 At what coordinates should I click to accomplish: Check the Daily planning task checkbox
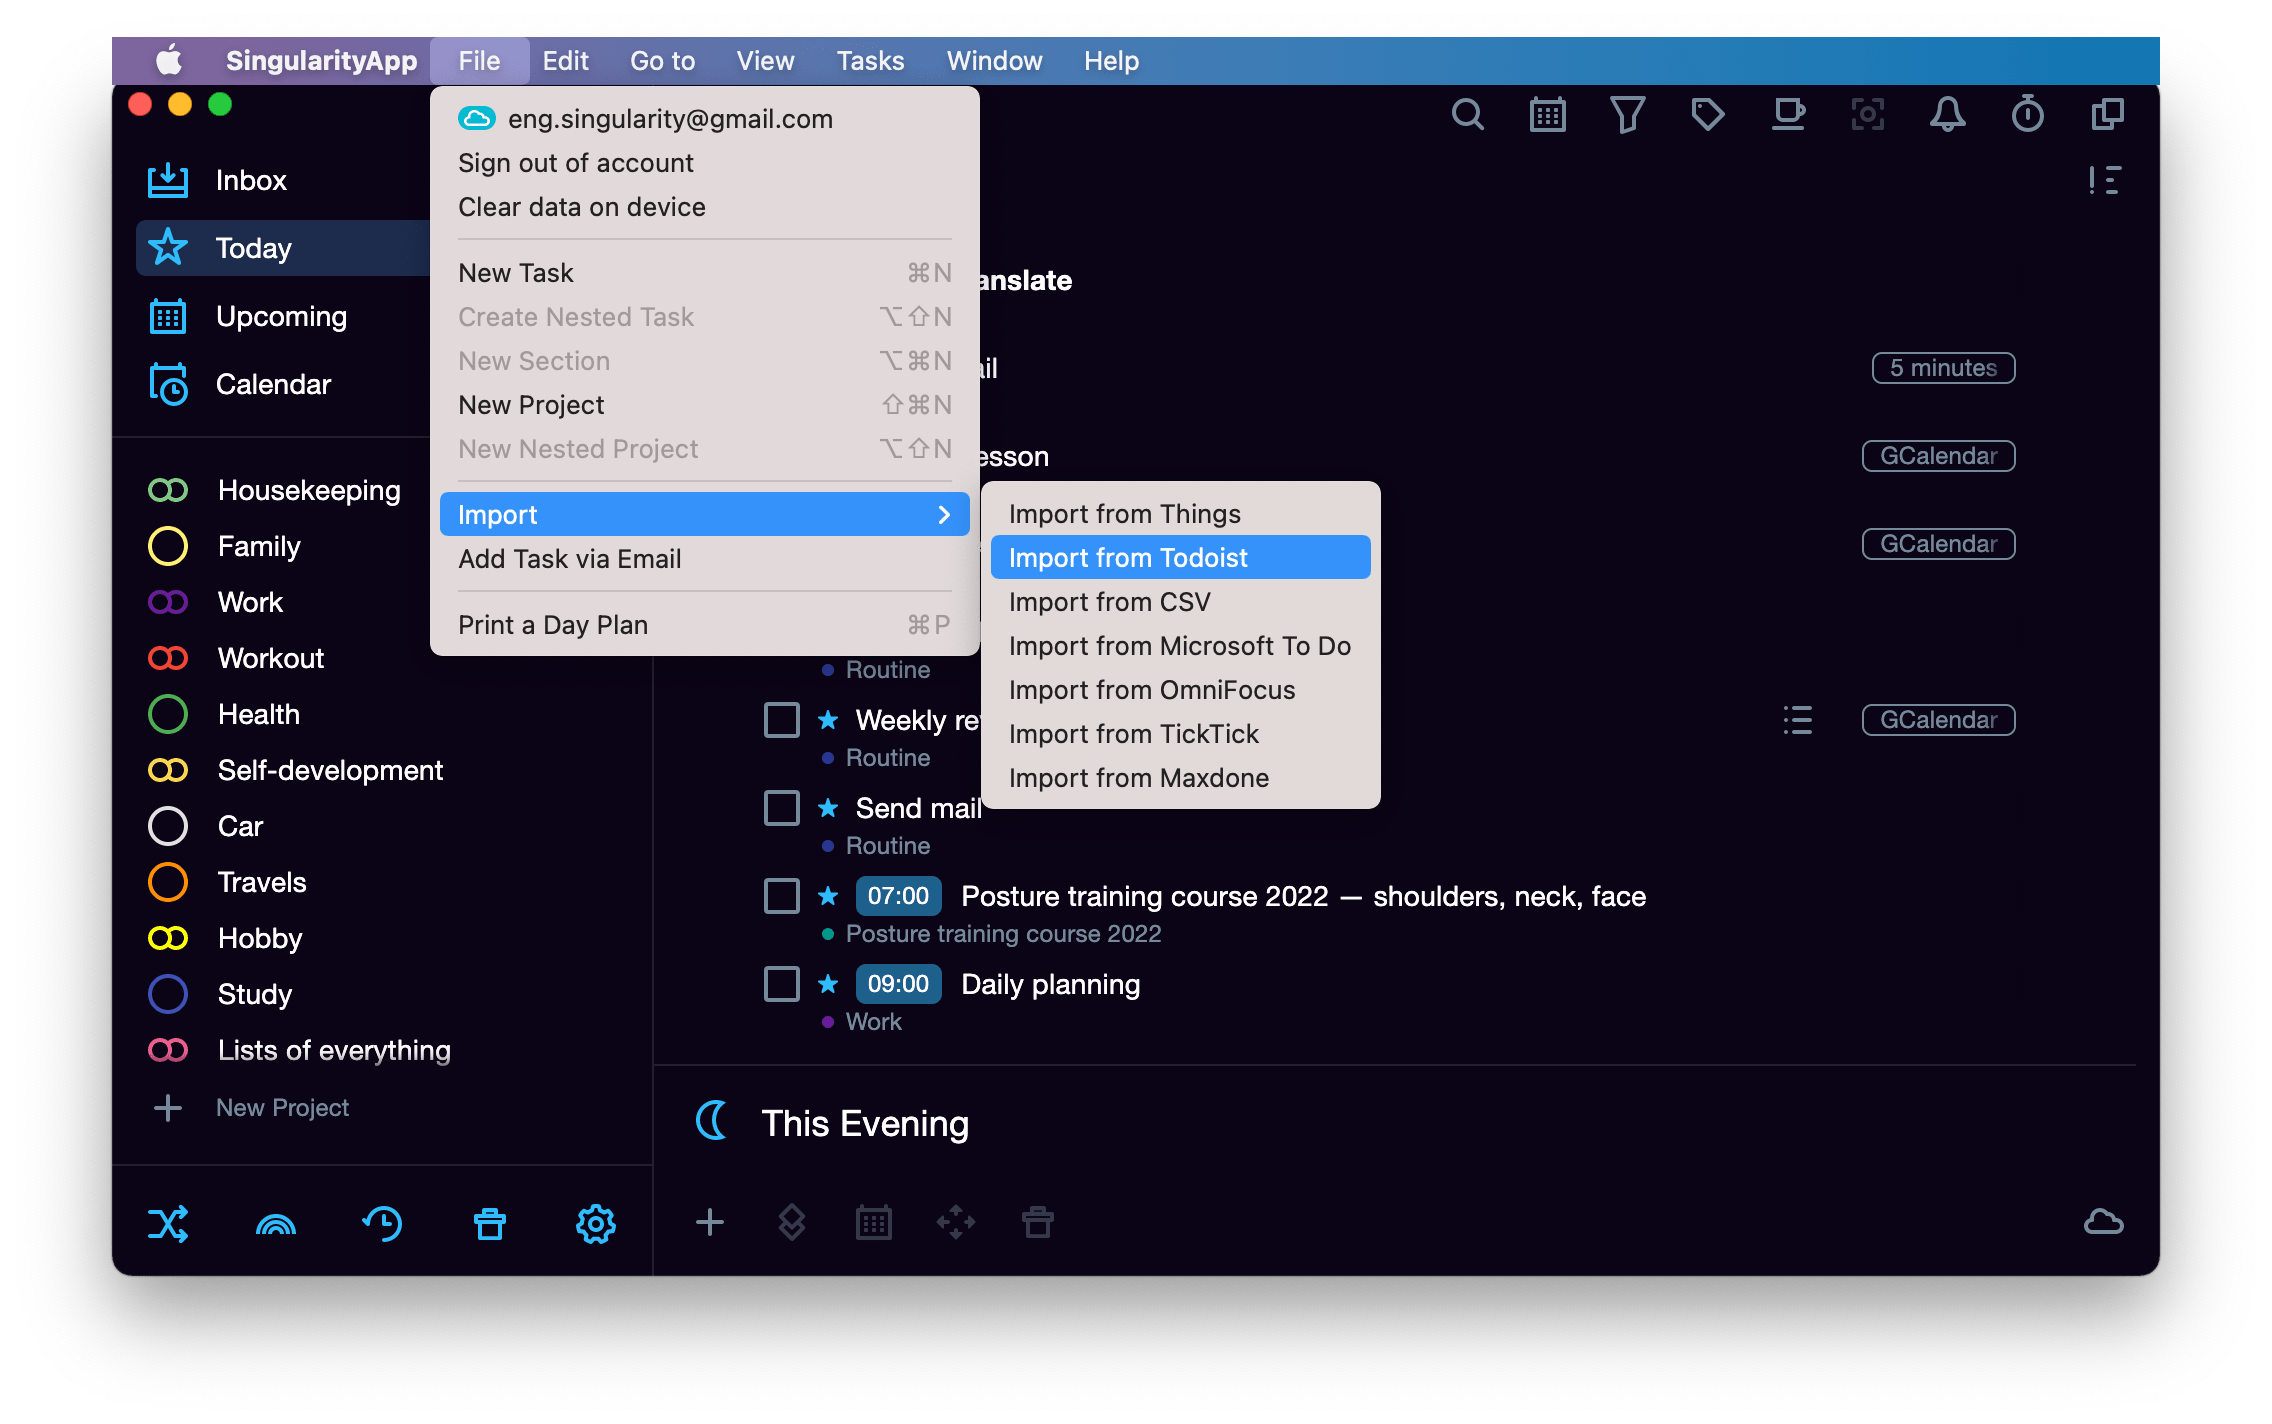(781, 984)
